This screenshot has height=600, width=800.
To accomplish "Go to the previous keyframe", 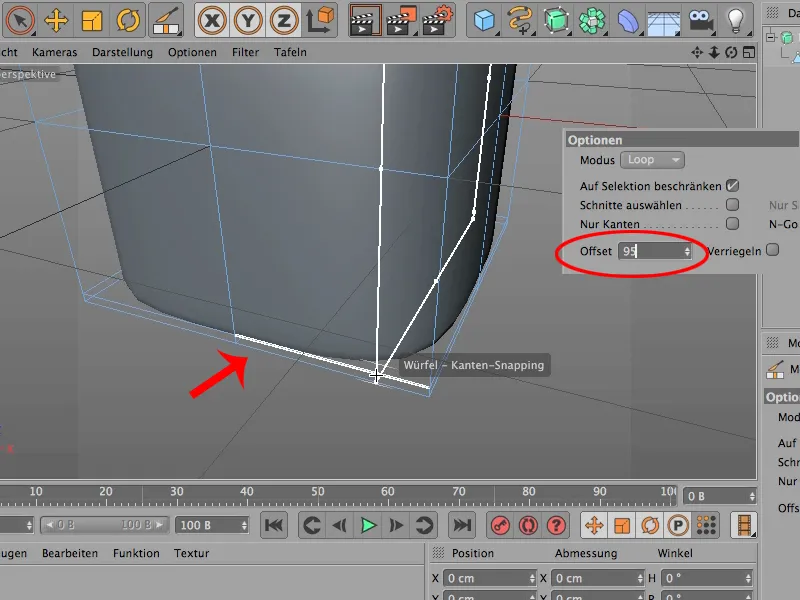I will (311, 525).
